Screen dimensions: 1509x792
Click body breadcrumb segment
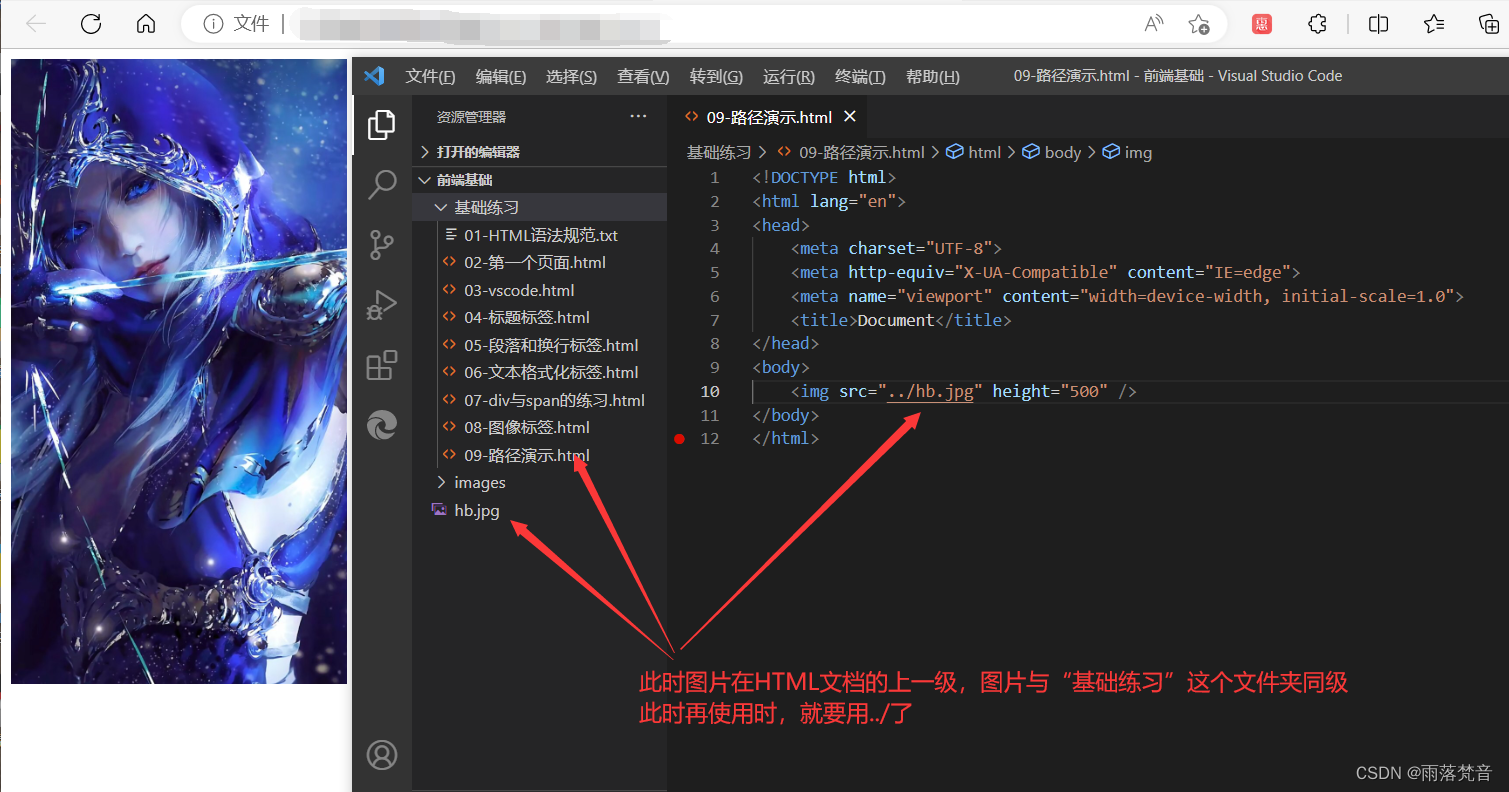[x=1052, y=153]
